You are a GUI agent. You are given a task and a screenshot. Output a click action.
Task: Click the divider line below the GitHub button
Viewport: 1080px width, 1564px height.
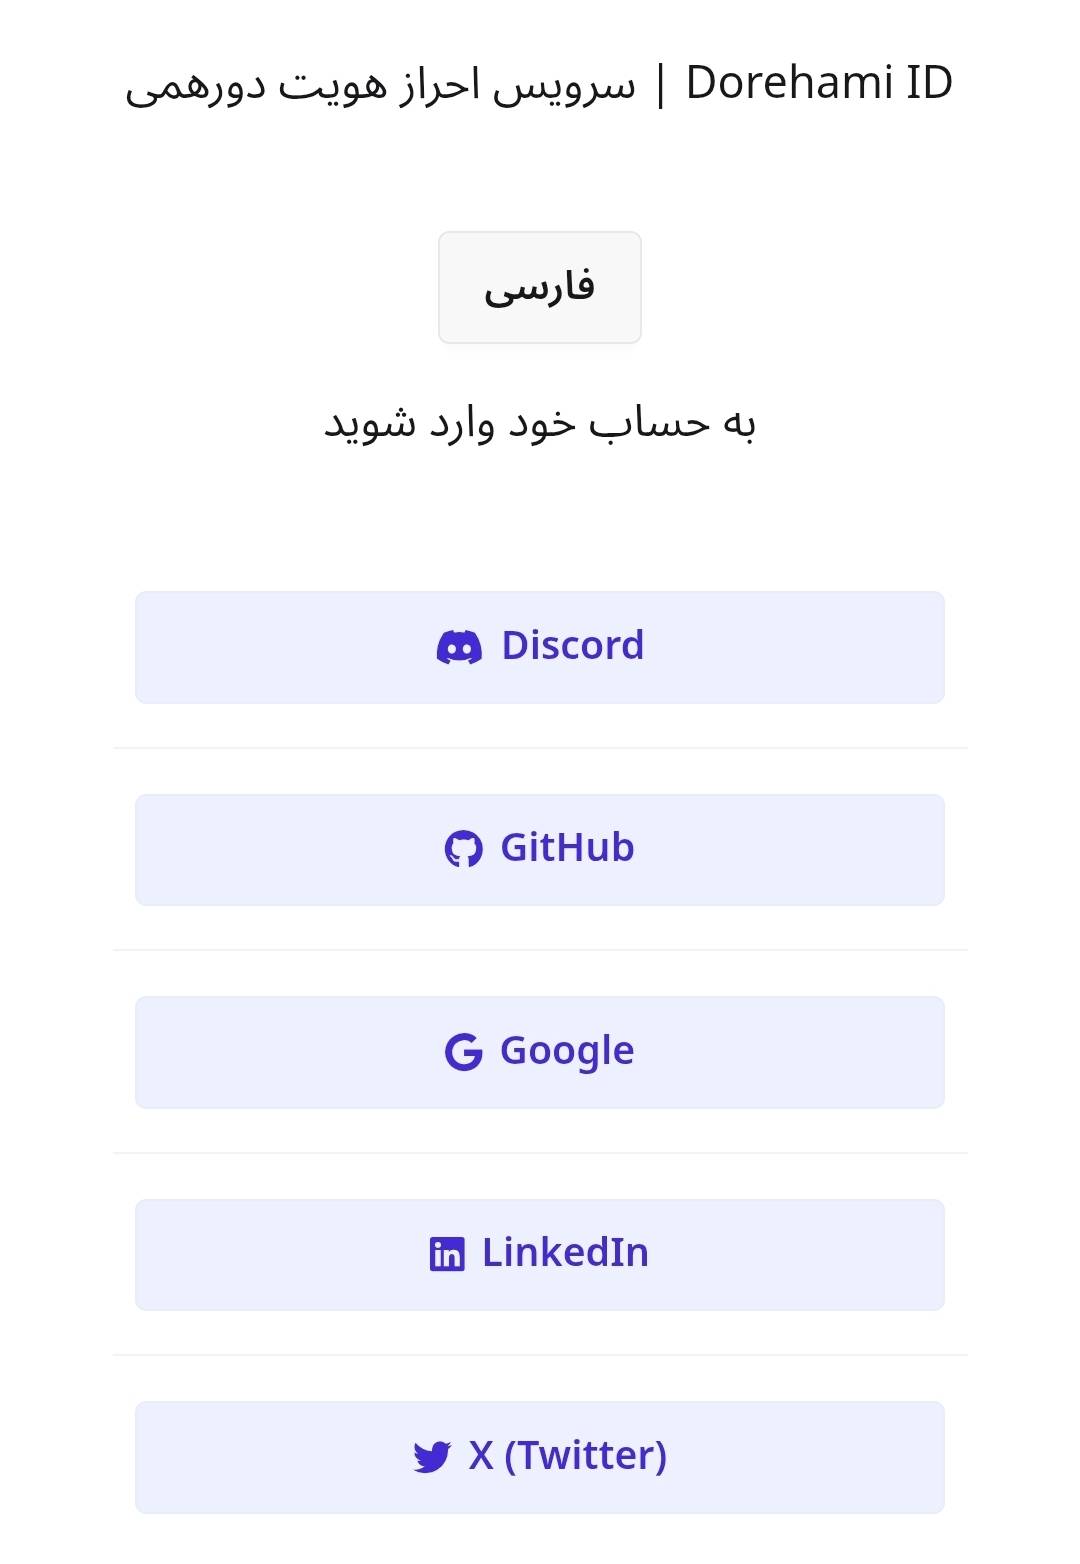(x=540, y=950)
